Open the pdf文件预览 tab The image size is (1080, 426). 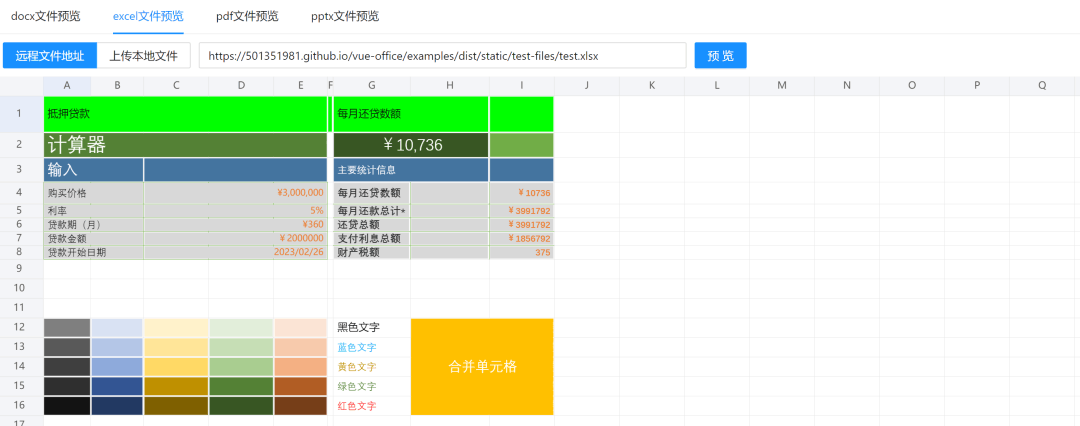(x=247, y=16)
